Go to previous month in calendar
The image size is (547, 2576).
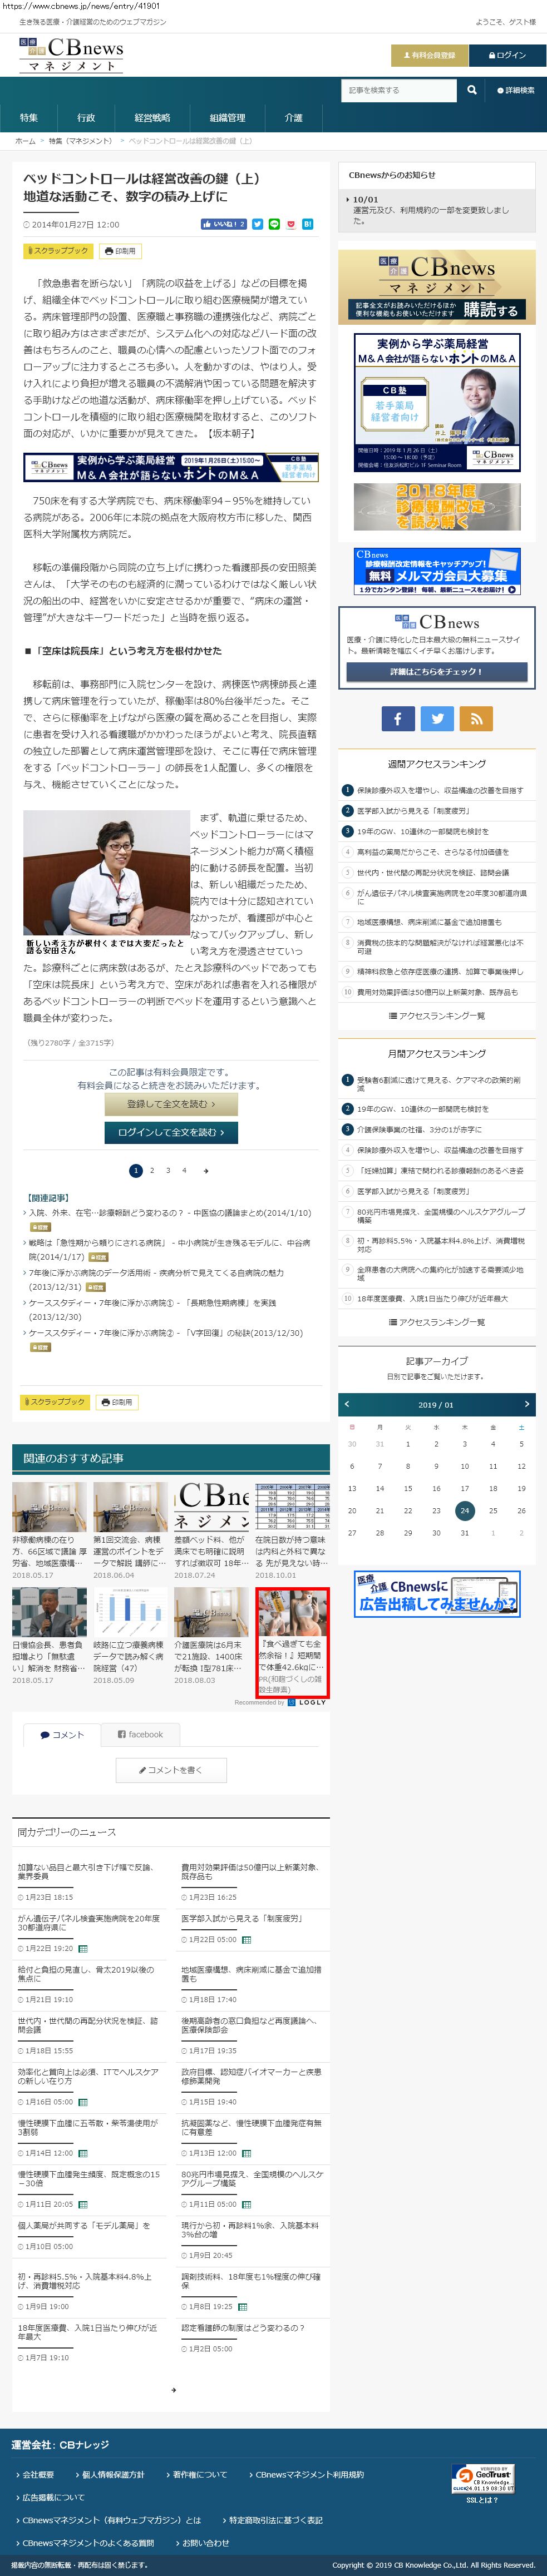click(x=347, y=1404)
